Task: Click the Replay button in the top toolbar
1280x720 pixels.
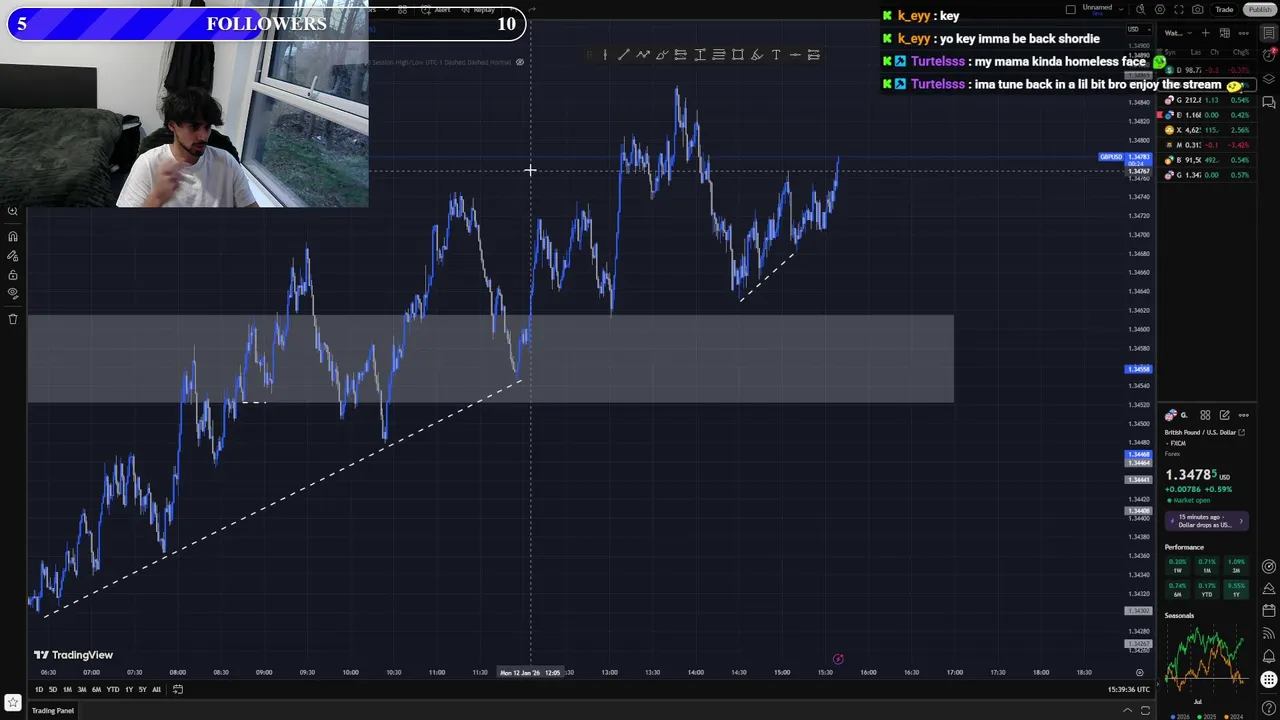Action: coord(478,10)
